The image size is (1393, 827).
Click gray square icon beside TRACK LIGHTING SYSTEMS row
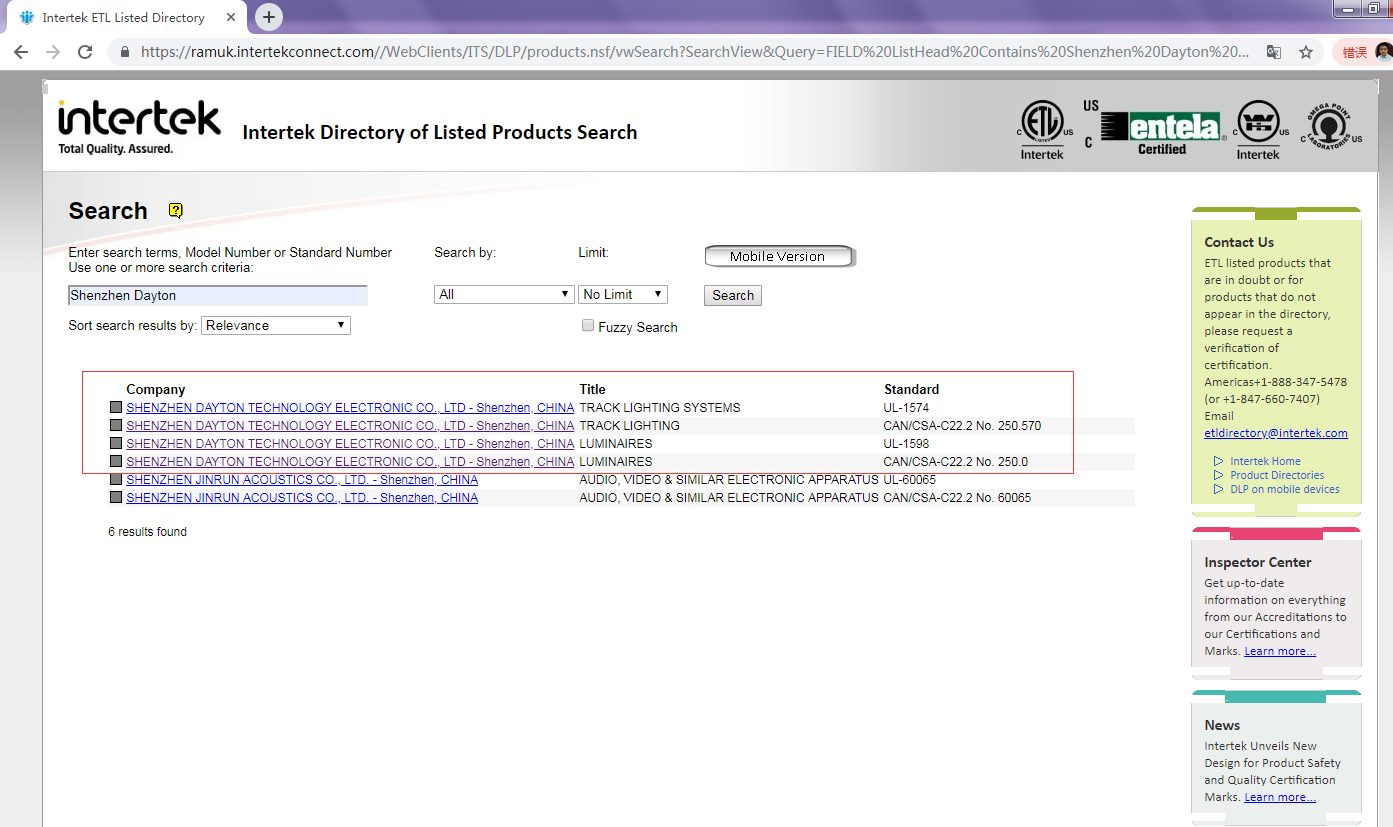(115, 407)
